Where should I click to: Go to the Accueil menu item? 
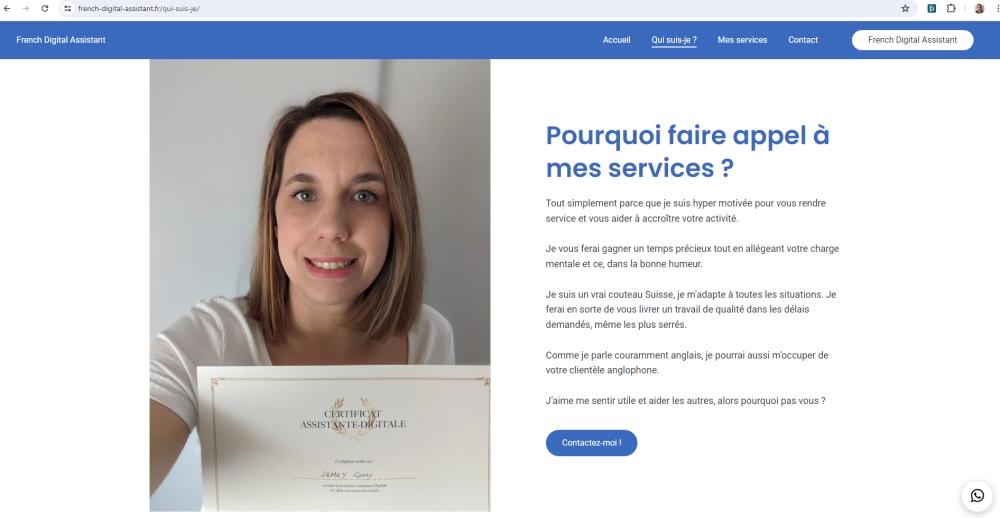[x=616, y=40]
